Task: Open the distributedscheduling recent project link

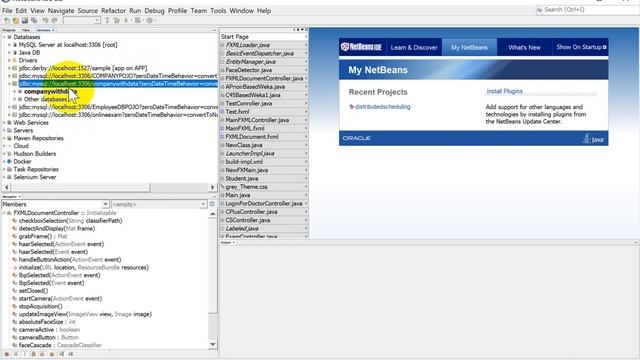Action: (382, 107)
